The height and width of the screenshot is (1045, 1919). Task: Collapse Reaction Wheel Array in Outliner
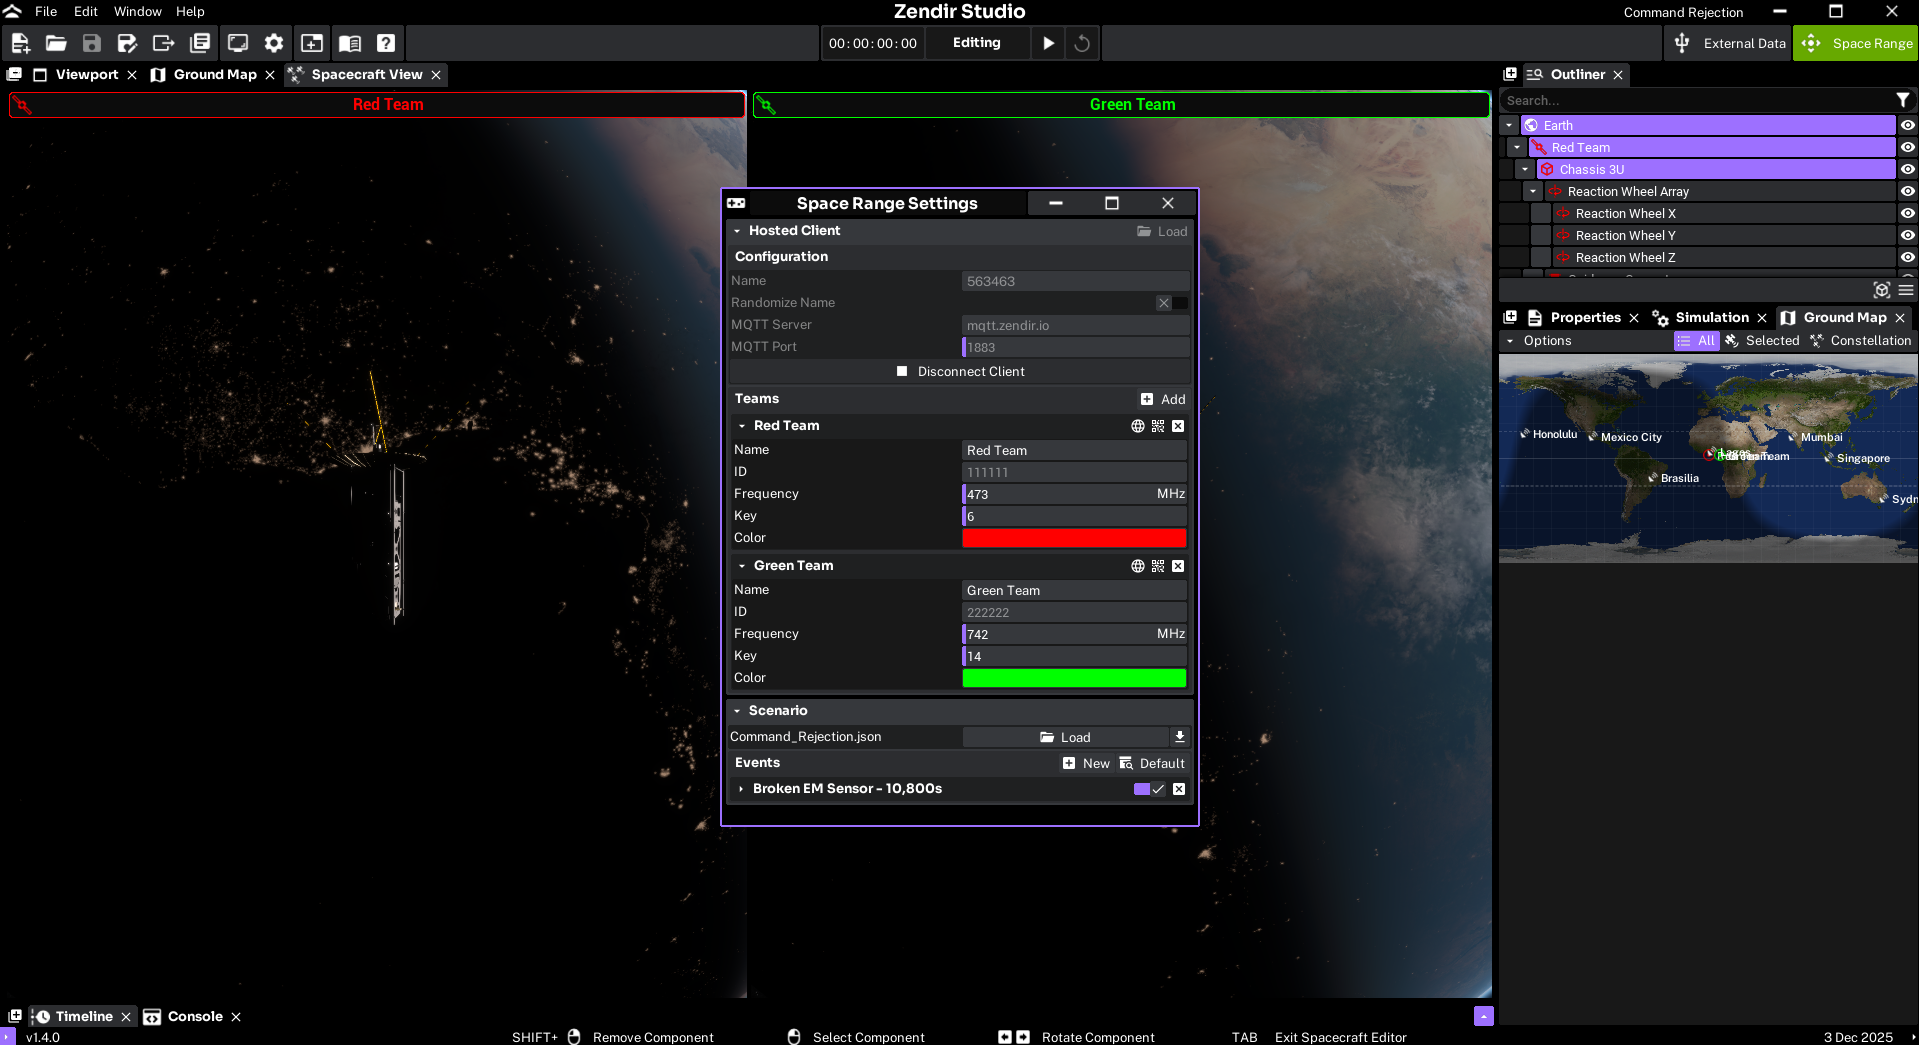pos(1533,191)
